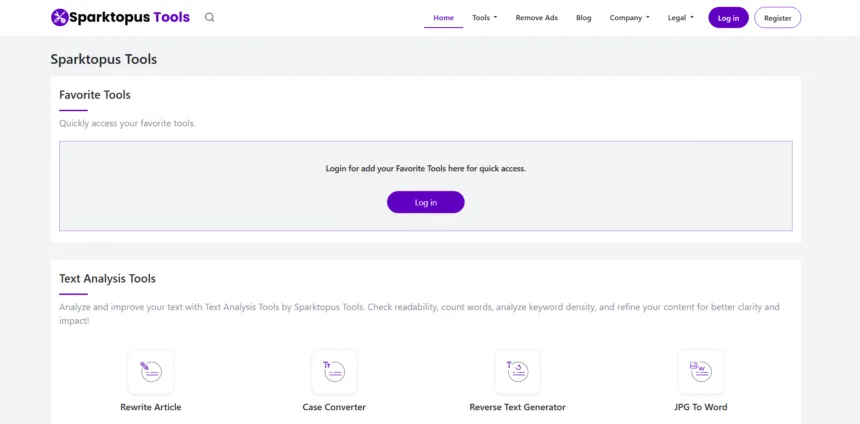This screenshot has width=860, height=424.
Task: Click the Register button
Action: pos(777,18)
